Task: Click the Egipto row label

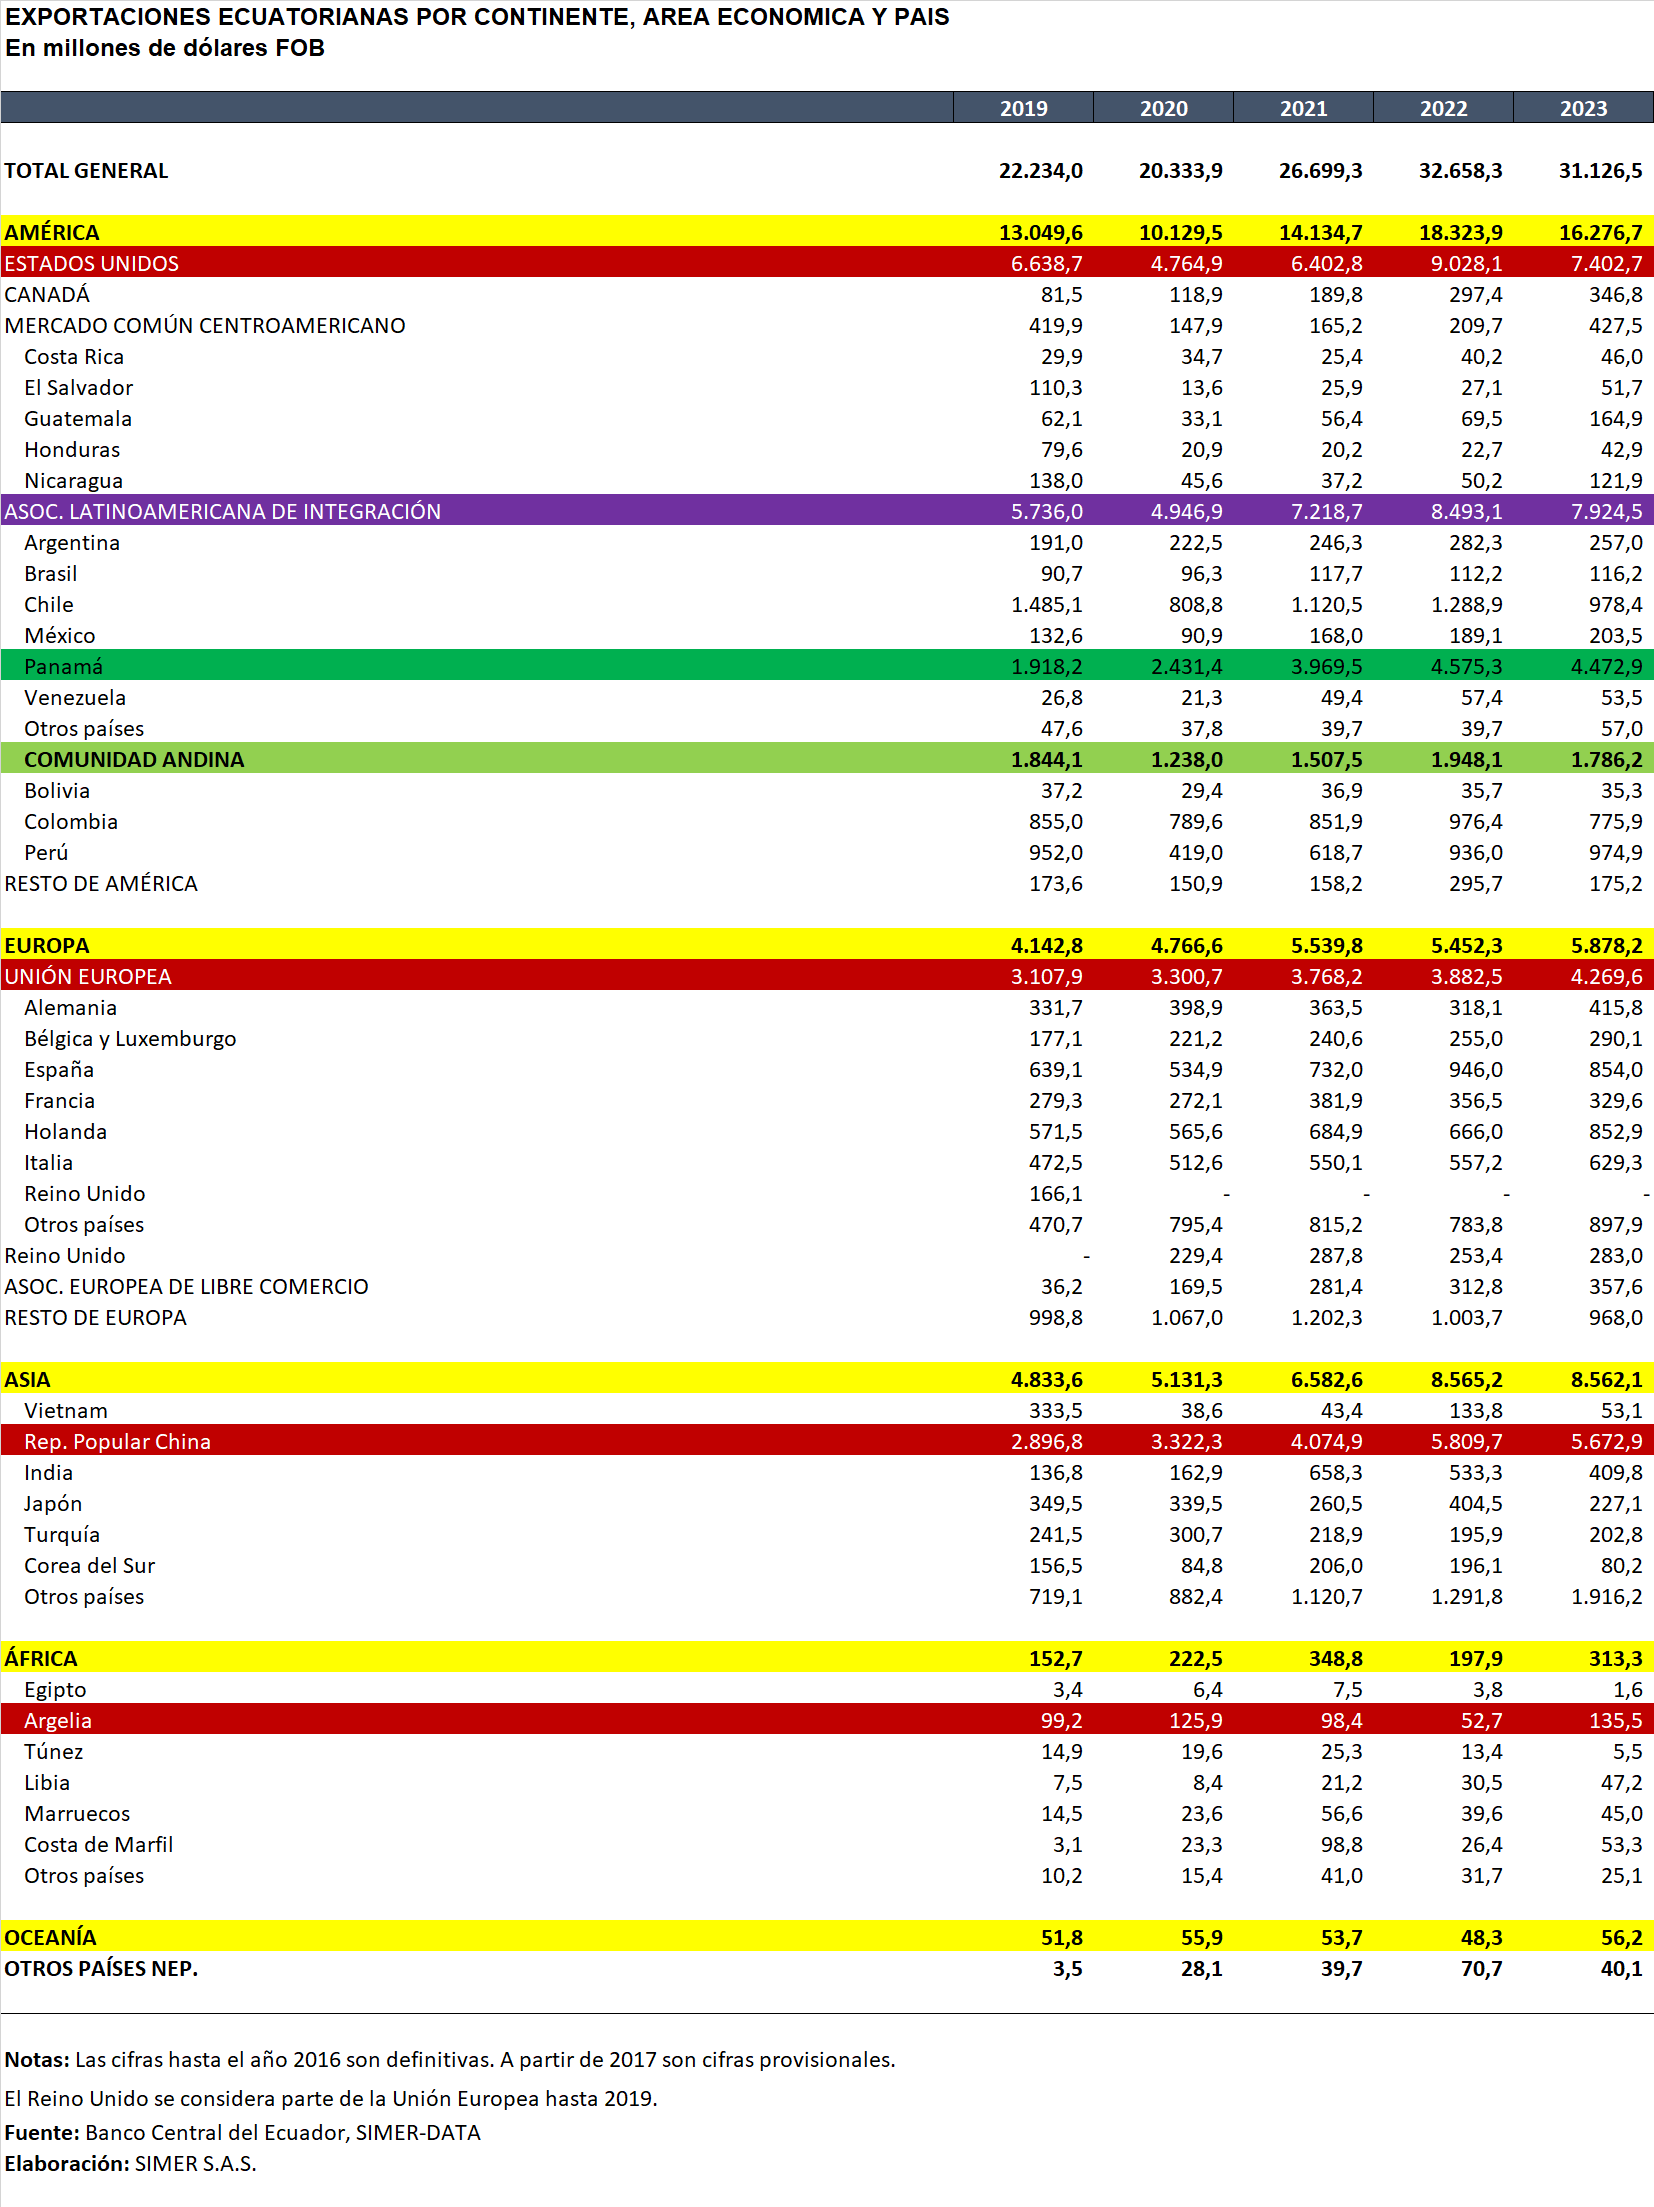Action: (x=55, y=1690)
